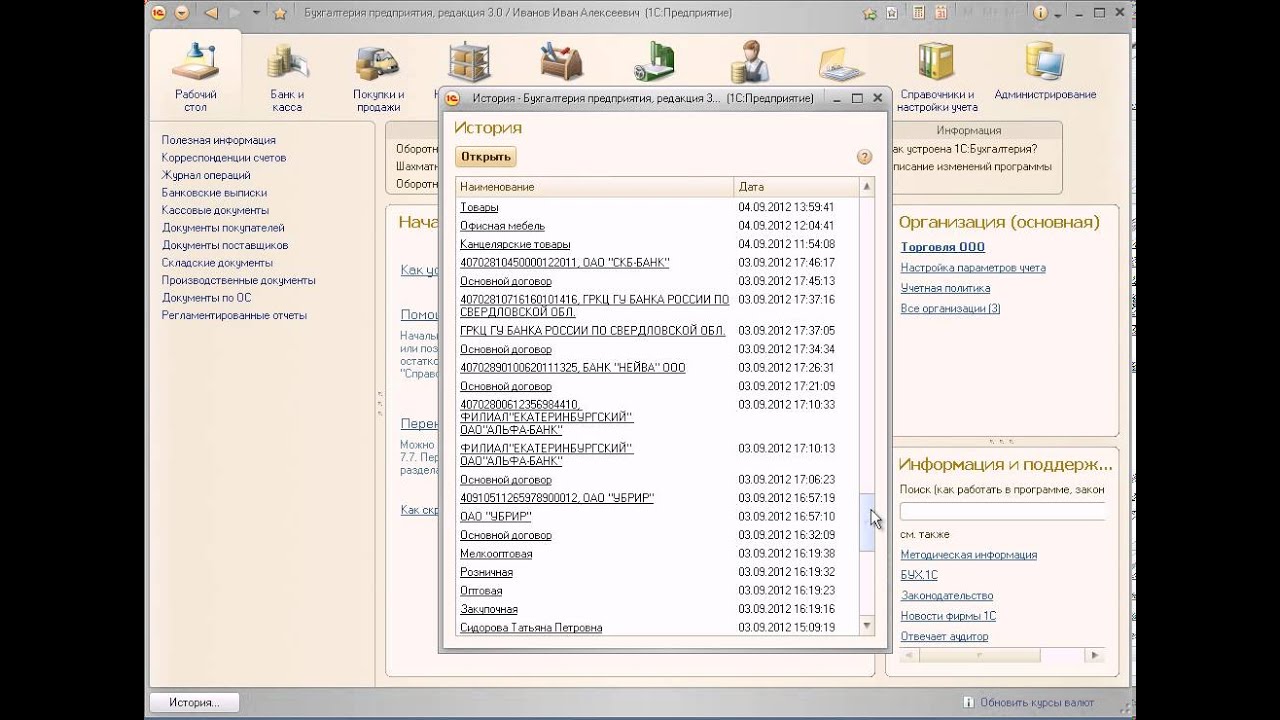
Task: Open Регламентированные отчеты in left menu
Action: point(234,315)
